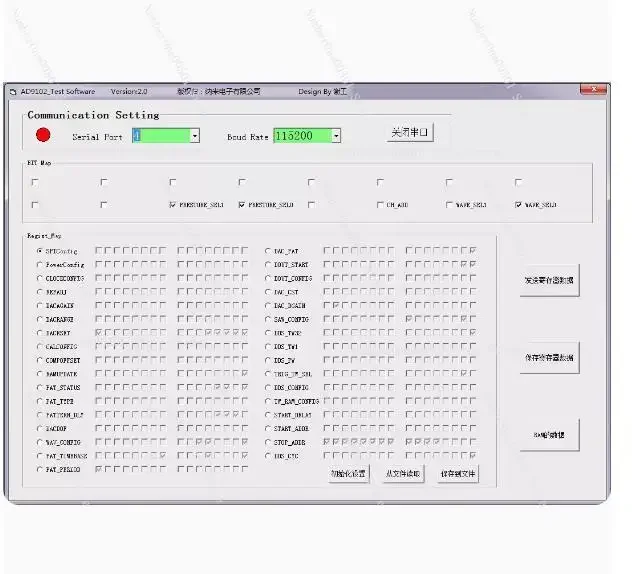
Task: Select the WAV_CONFIG register radio button
Action: pyautogui.click(x=40, y=442)
